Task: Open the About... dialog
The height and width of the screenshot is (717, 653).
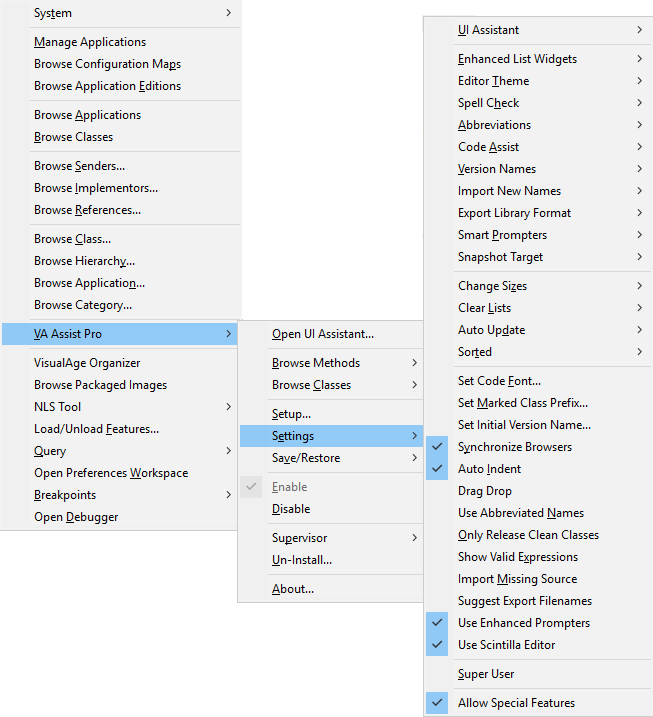Action: tap(292, 589)
